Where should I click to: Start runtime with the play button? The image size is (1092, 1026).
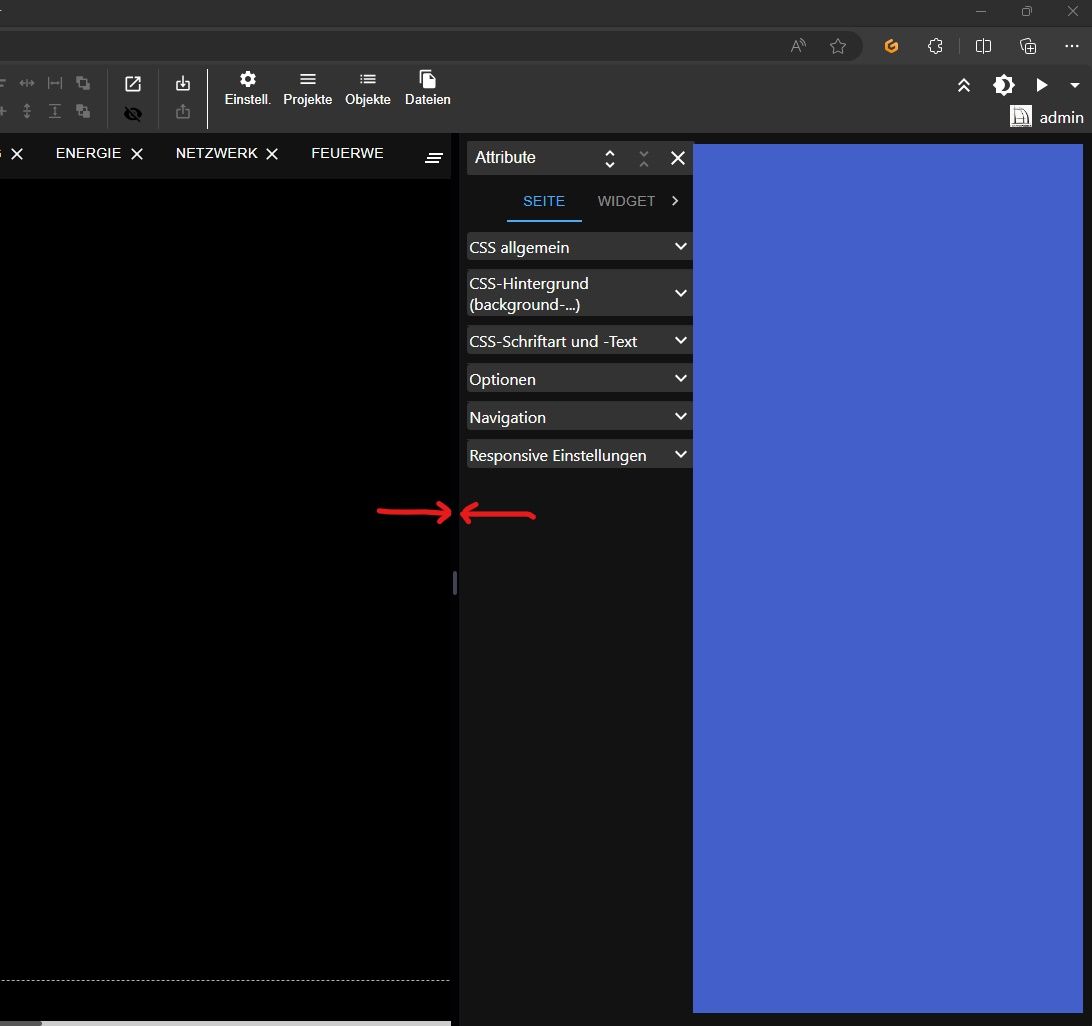(1041, 85)
